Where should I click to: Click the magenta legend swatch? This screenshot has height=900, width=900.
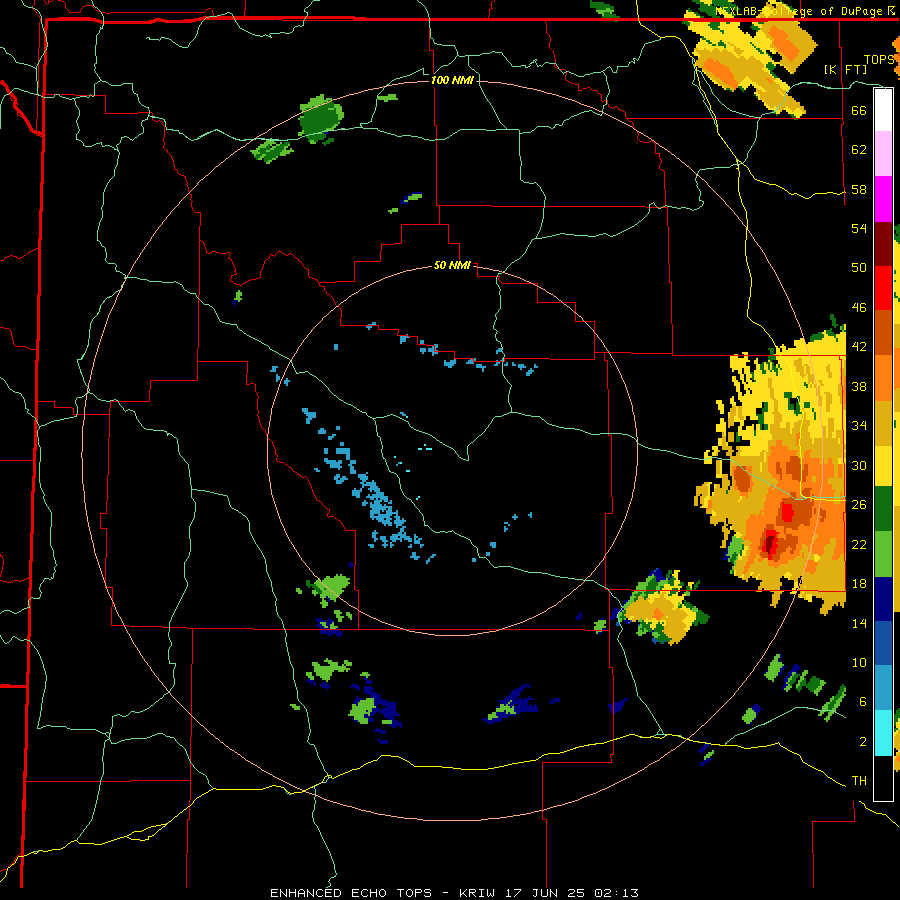(x=883, y=199)
